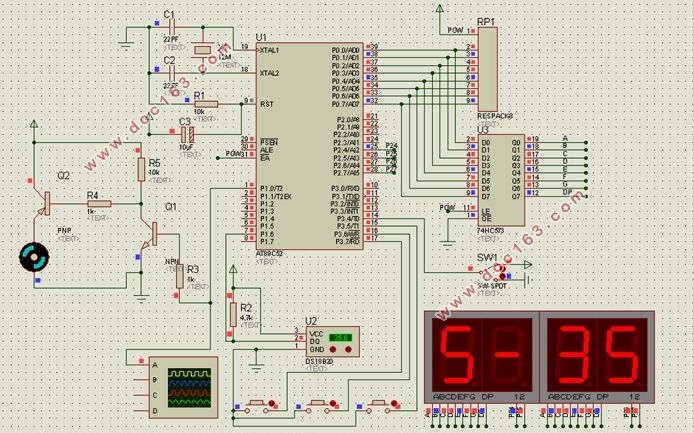This screenshot has width=694, height=433.
Task: Click the Q7 output label on U3
Action: [516, 196]
